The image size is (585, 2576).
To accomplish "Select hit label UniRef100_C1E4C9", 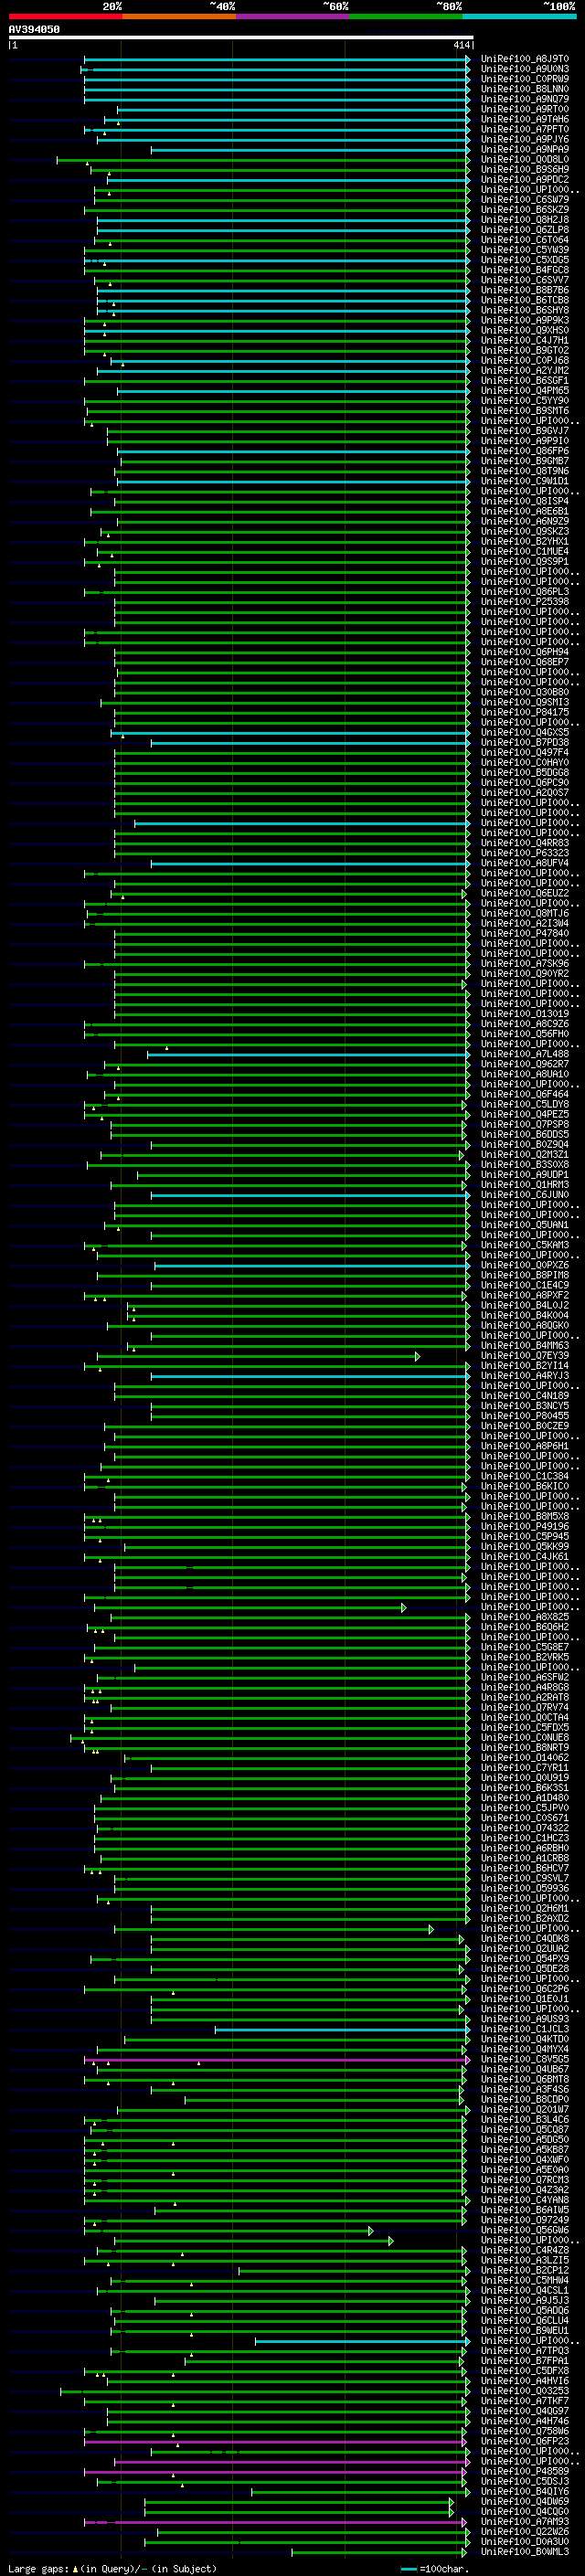I will pyautogui.click(x=525, y=1285).
